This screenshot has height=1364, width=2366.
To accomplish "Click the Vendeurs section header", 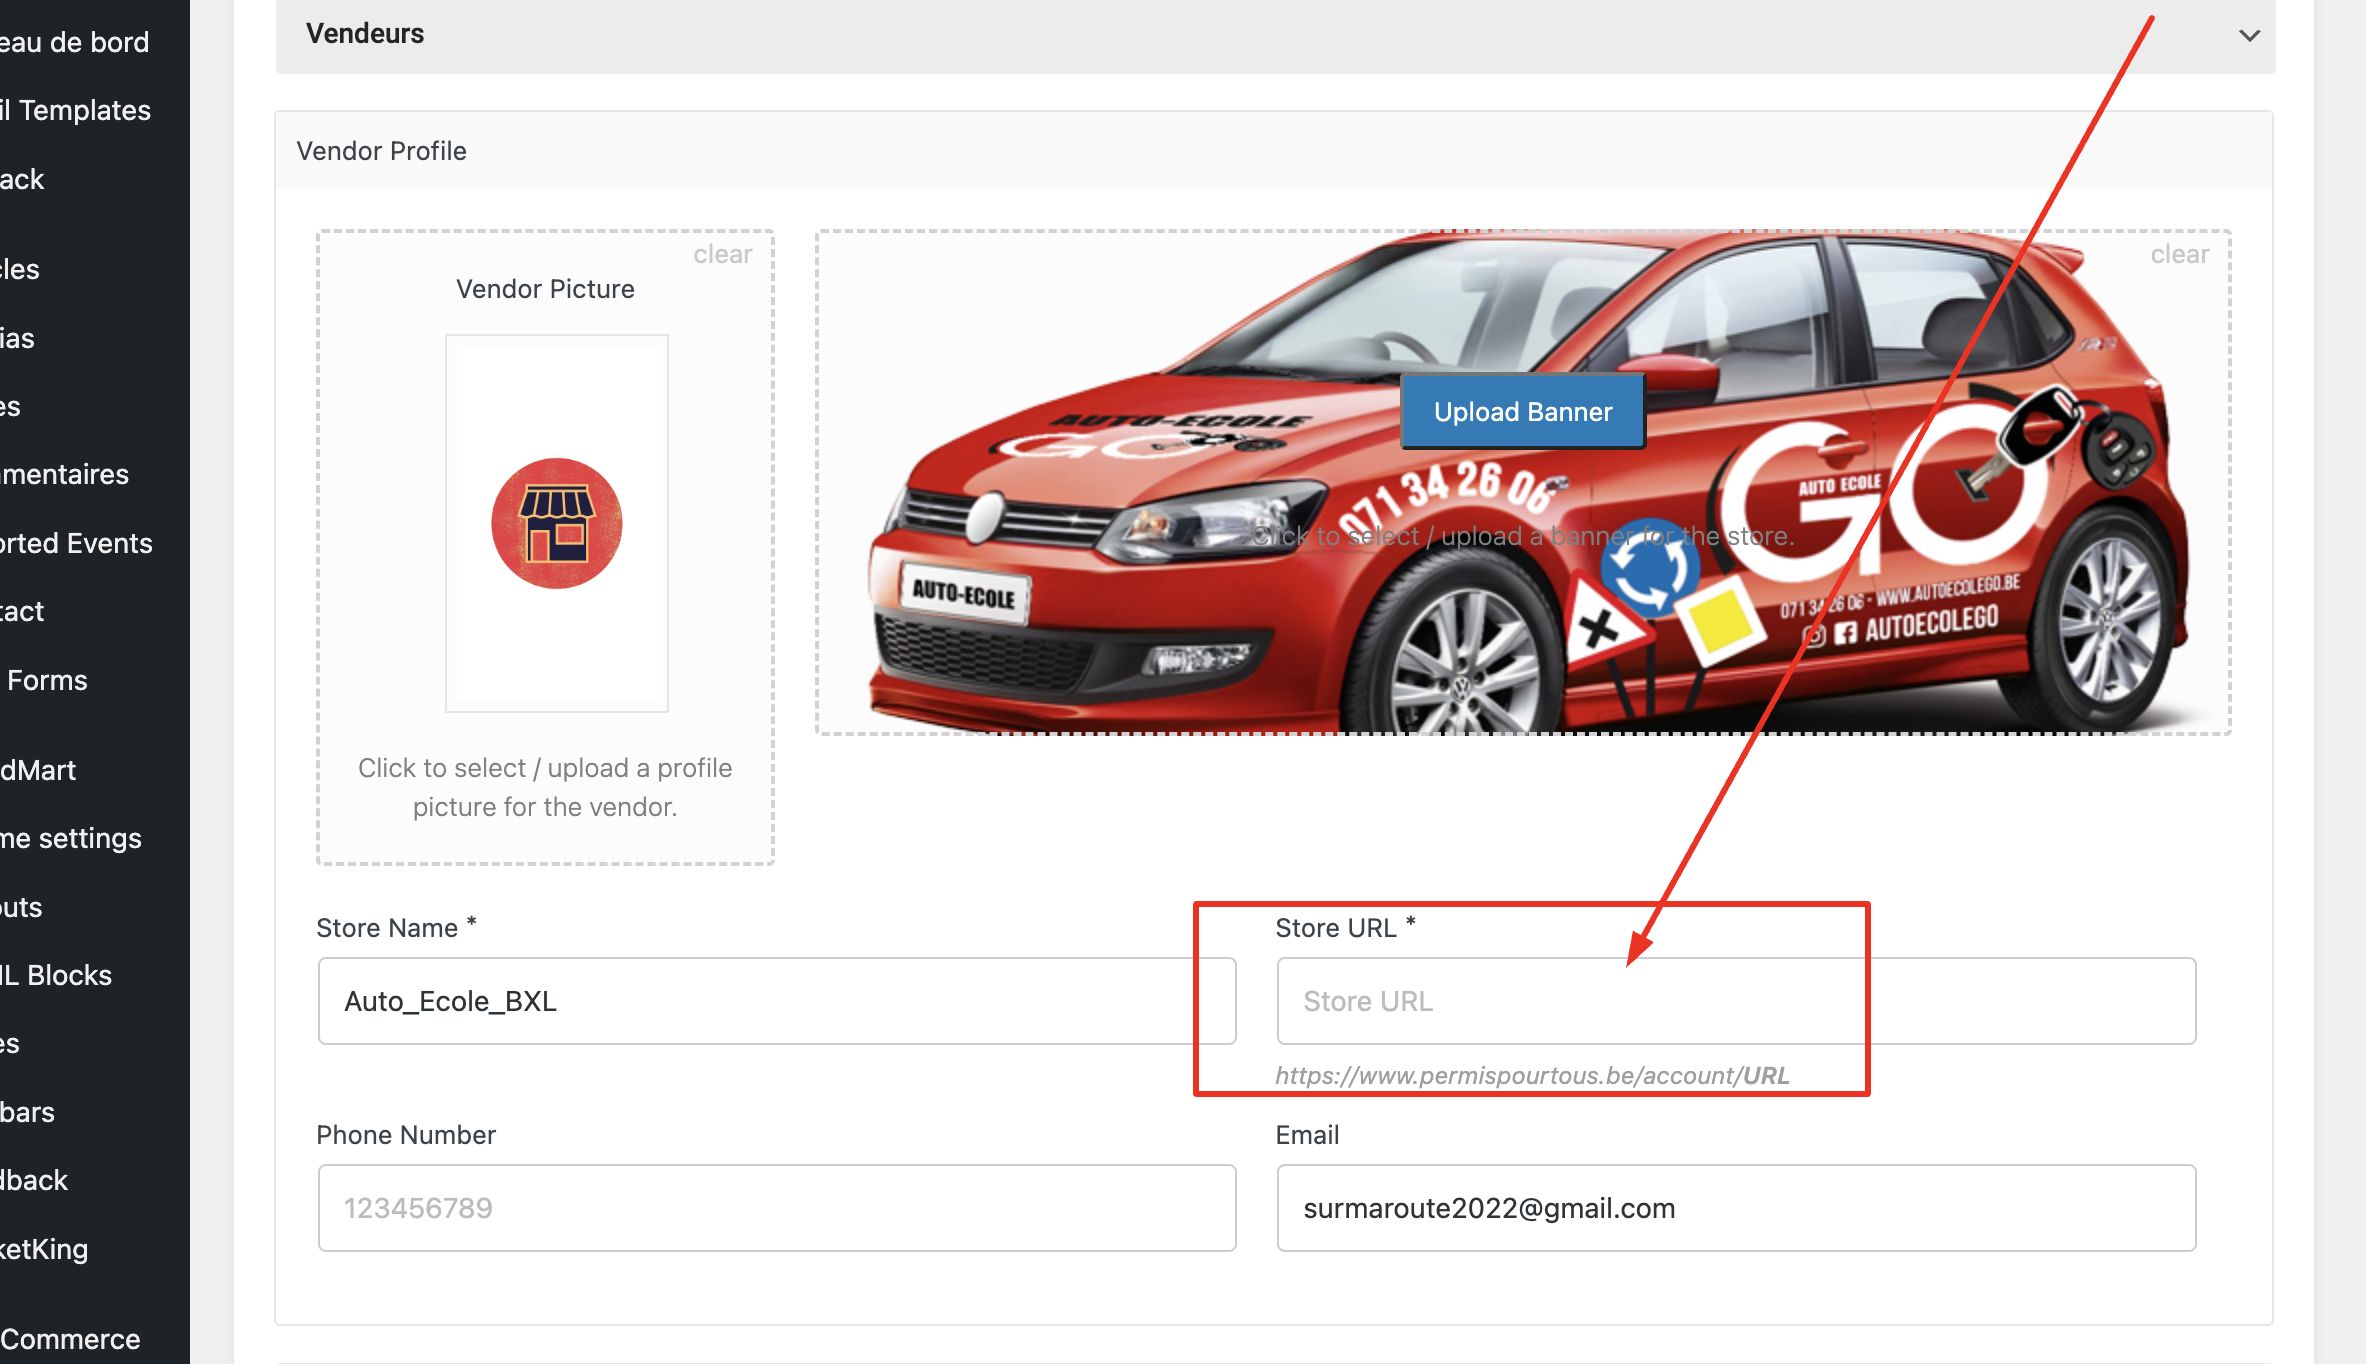I will (1275, 36).
